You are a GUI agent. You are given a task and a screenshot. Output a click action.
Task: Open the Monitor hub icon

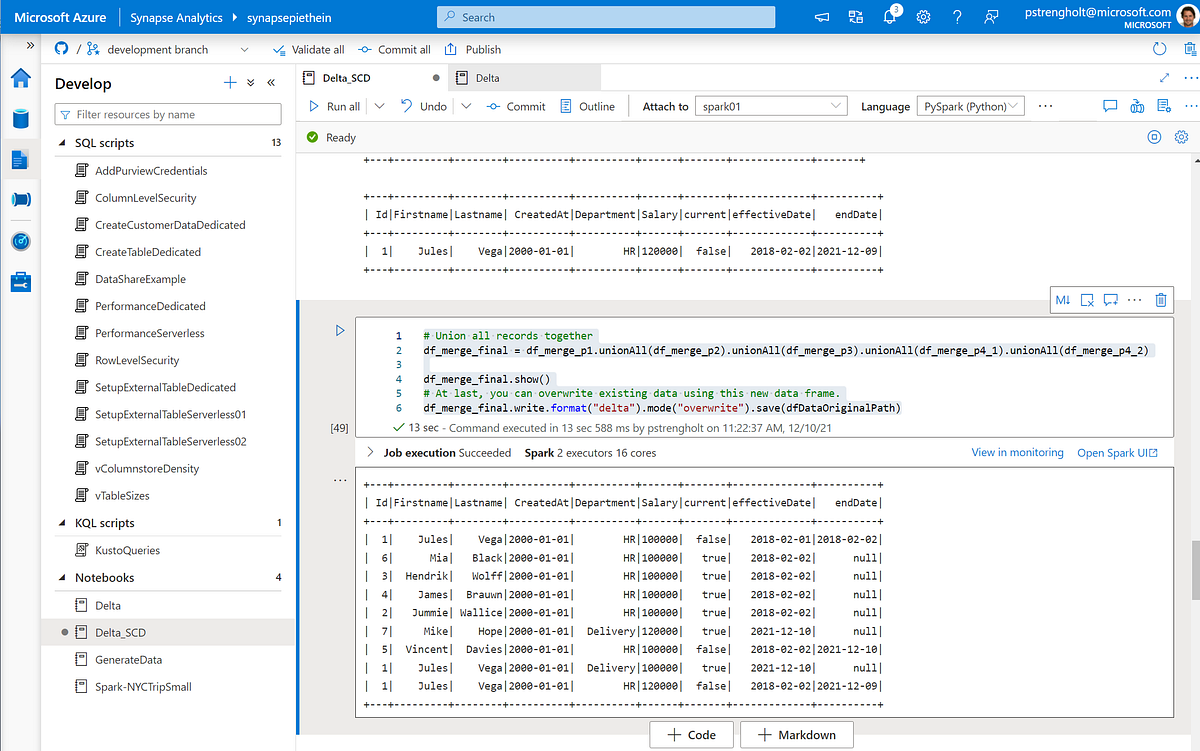(20, 241)
